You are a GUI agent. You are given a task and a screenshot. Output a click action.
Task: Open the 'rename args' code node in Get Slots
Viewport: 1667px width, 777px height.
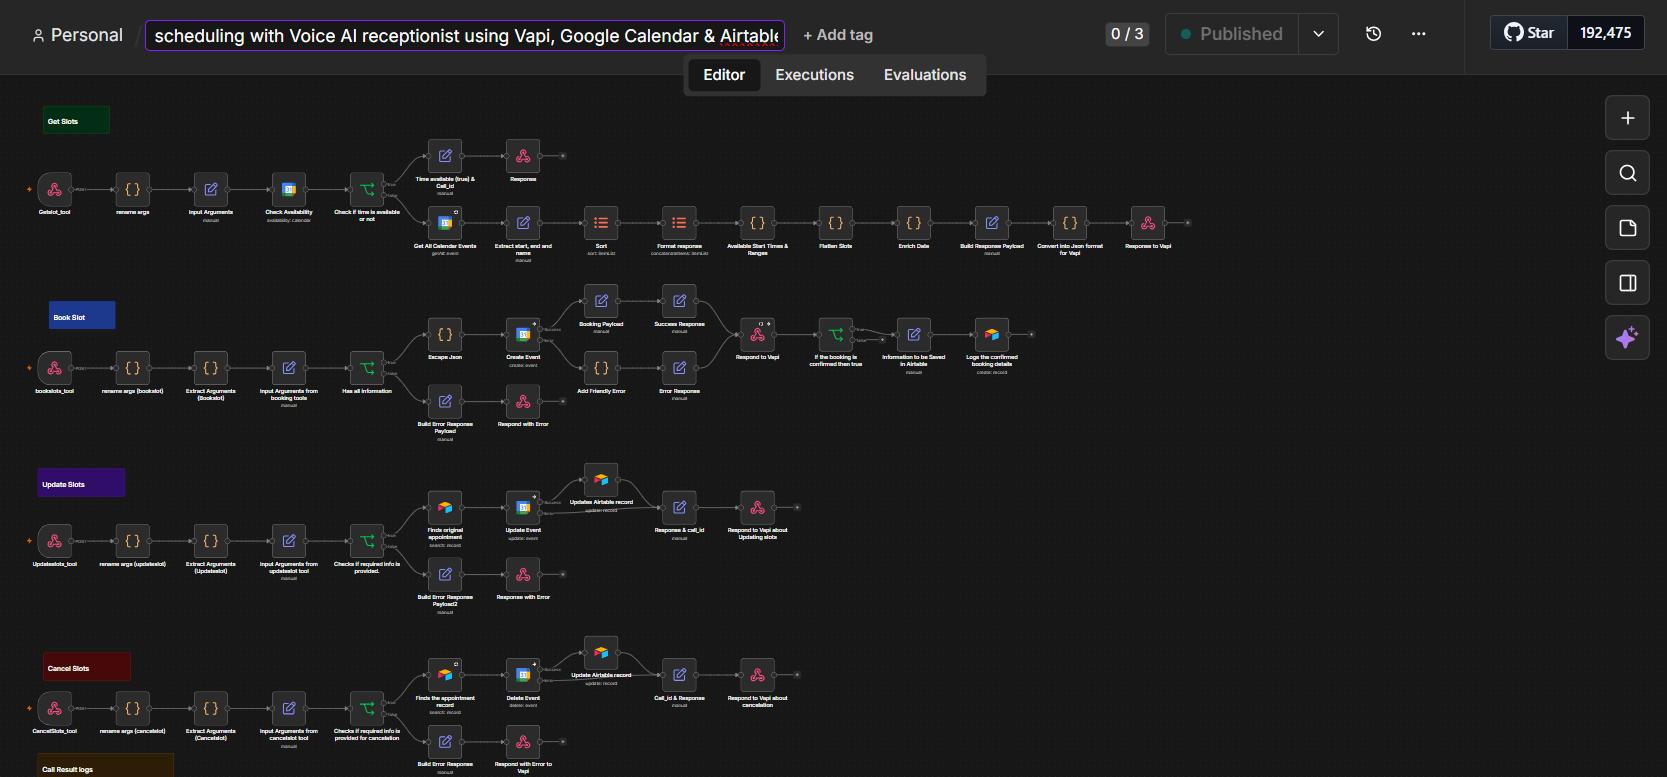tap(132, 189)
